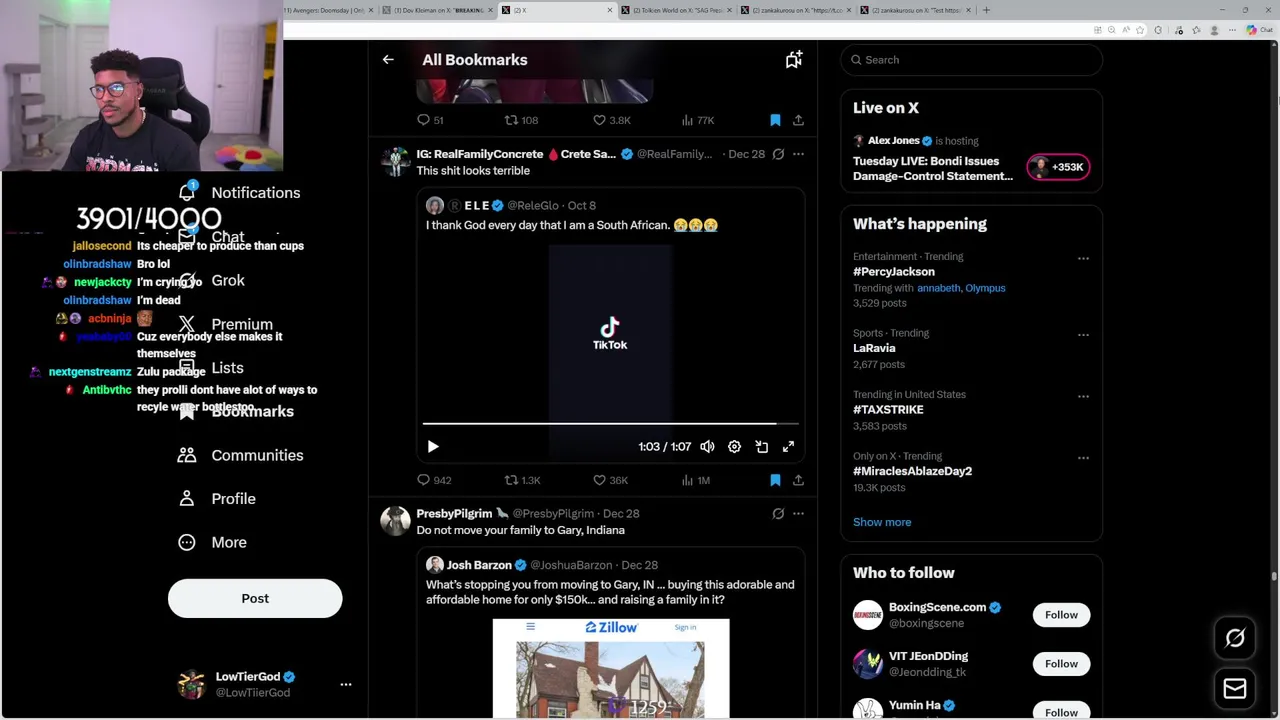Seek on the video progress bar

click(x=610, y=424)
